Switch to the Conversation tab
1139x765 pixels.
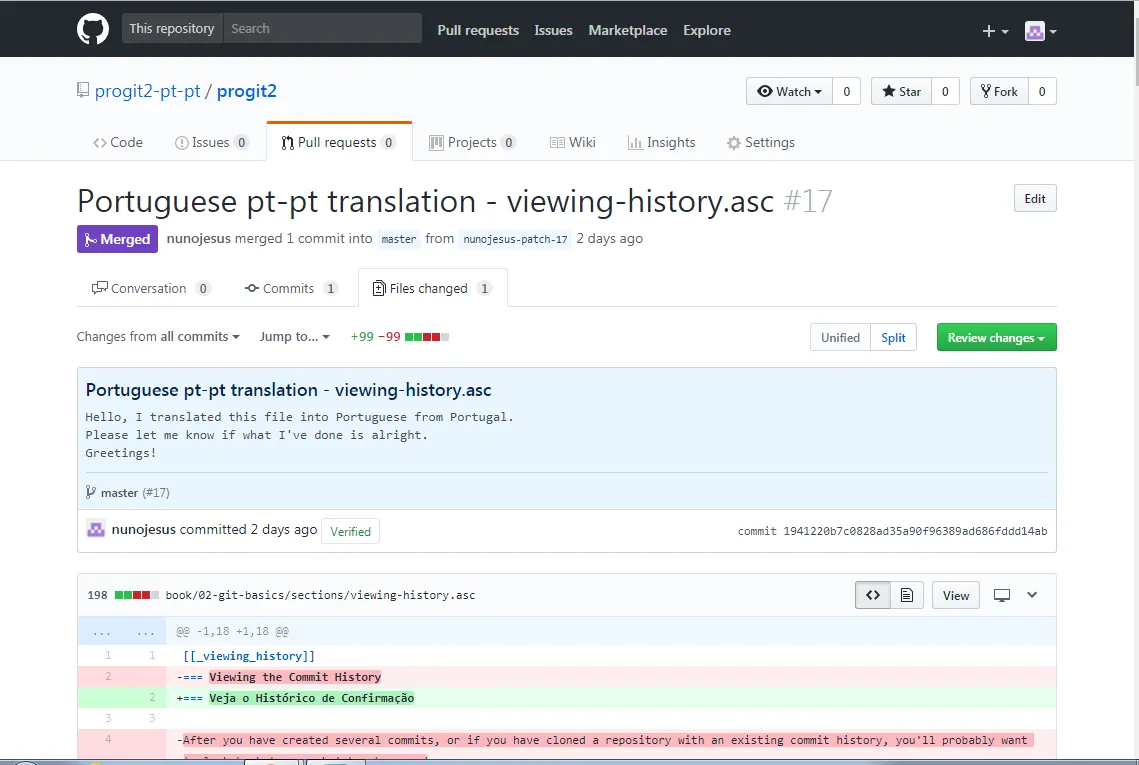pos(151,288)
